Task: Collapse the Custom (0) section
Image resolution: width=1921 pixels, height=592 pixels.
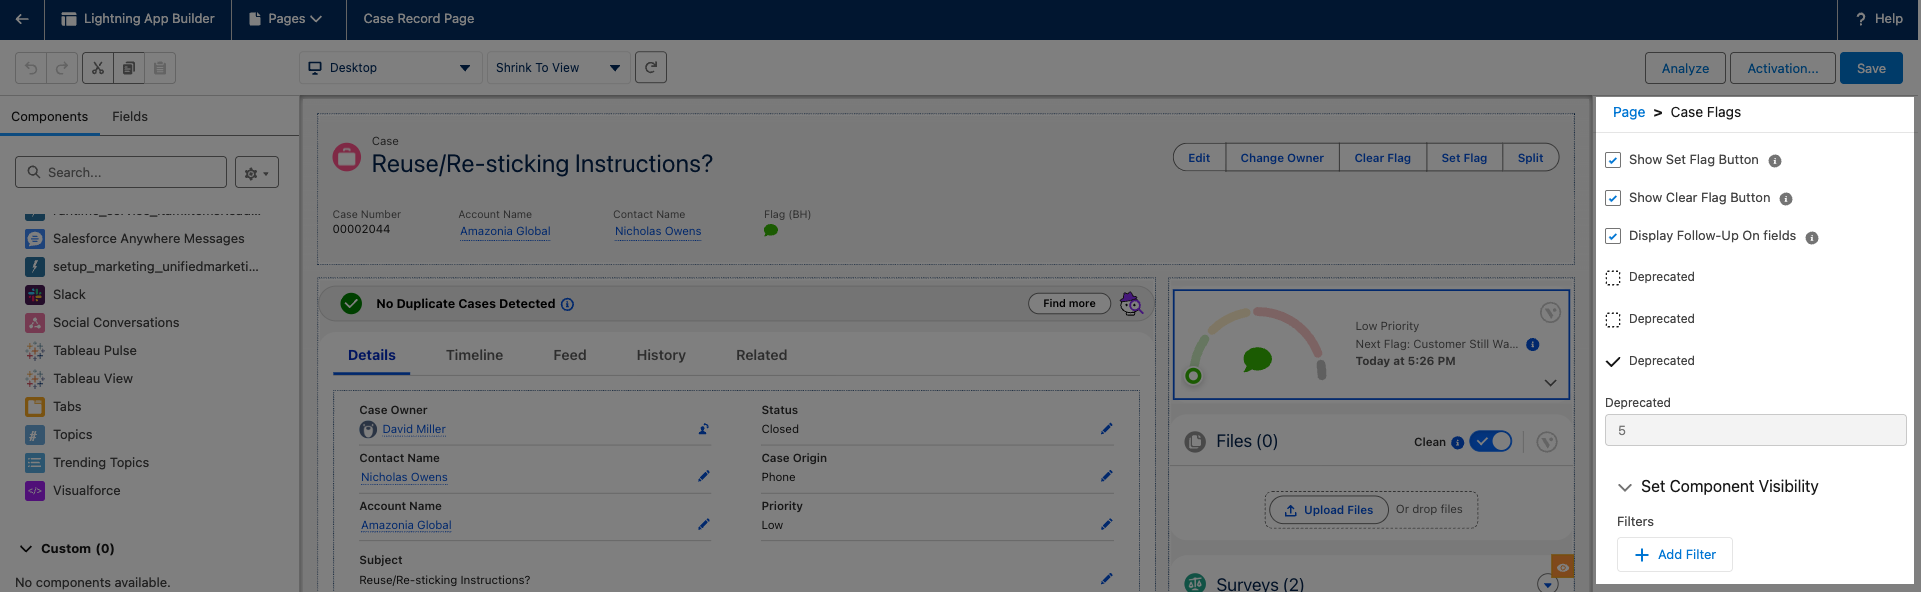Action: coord(26,549)
